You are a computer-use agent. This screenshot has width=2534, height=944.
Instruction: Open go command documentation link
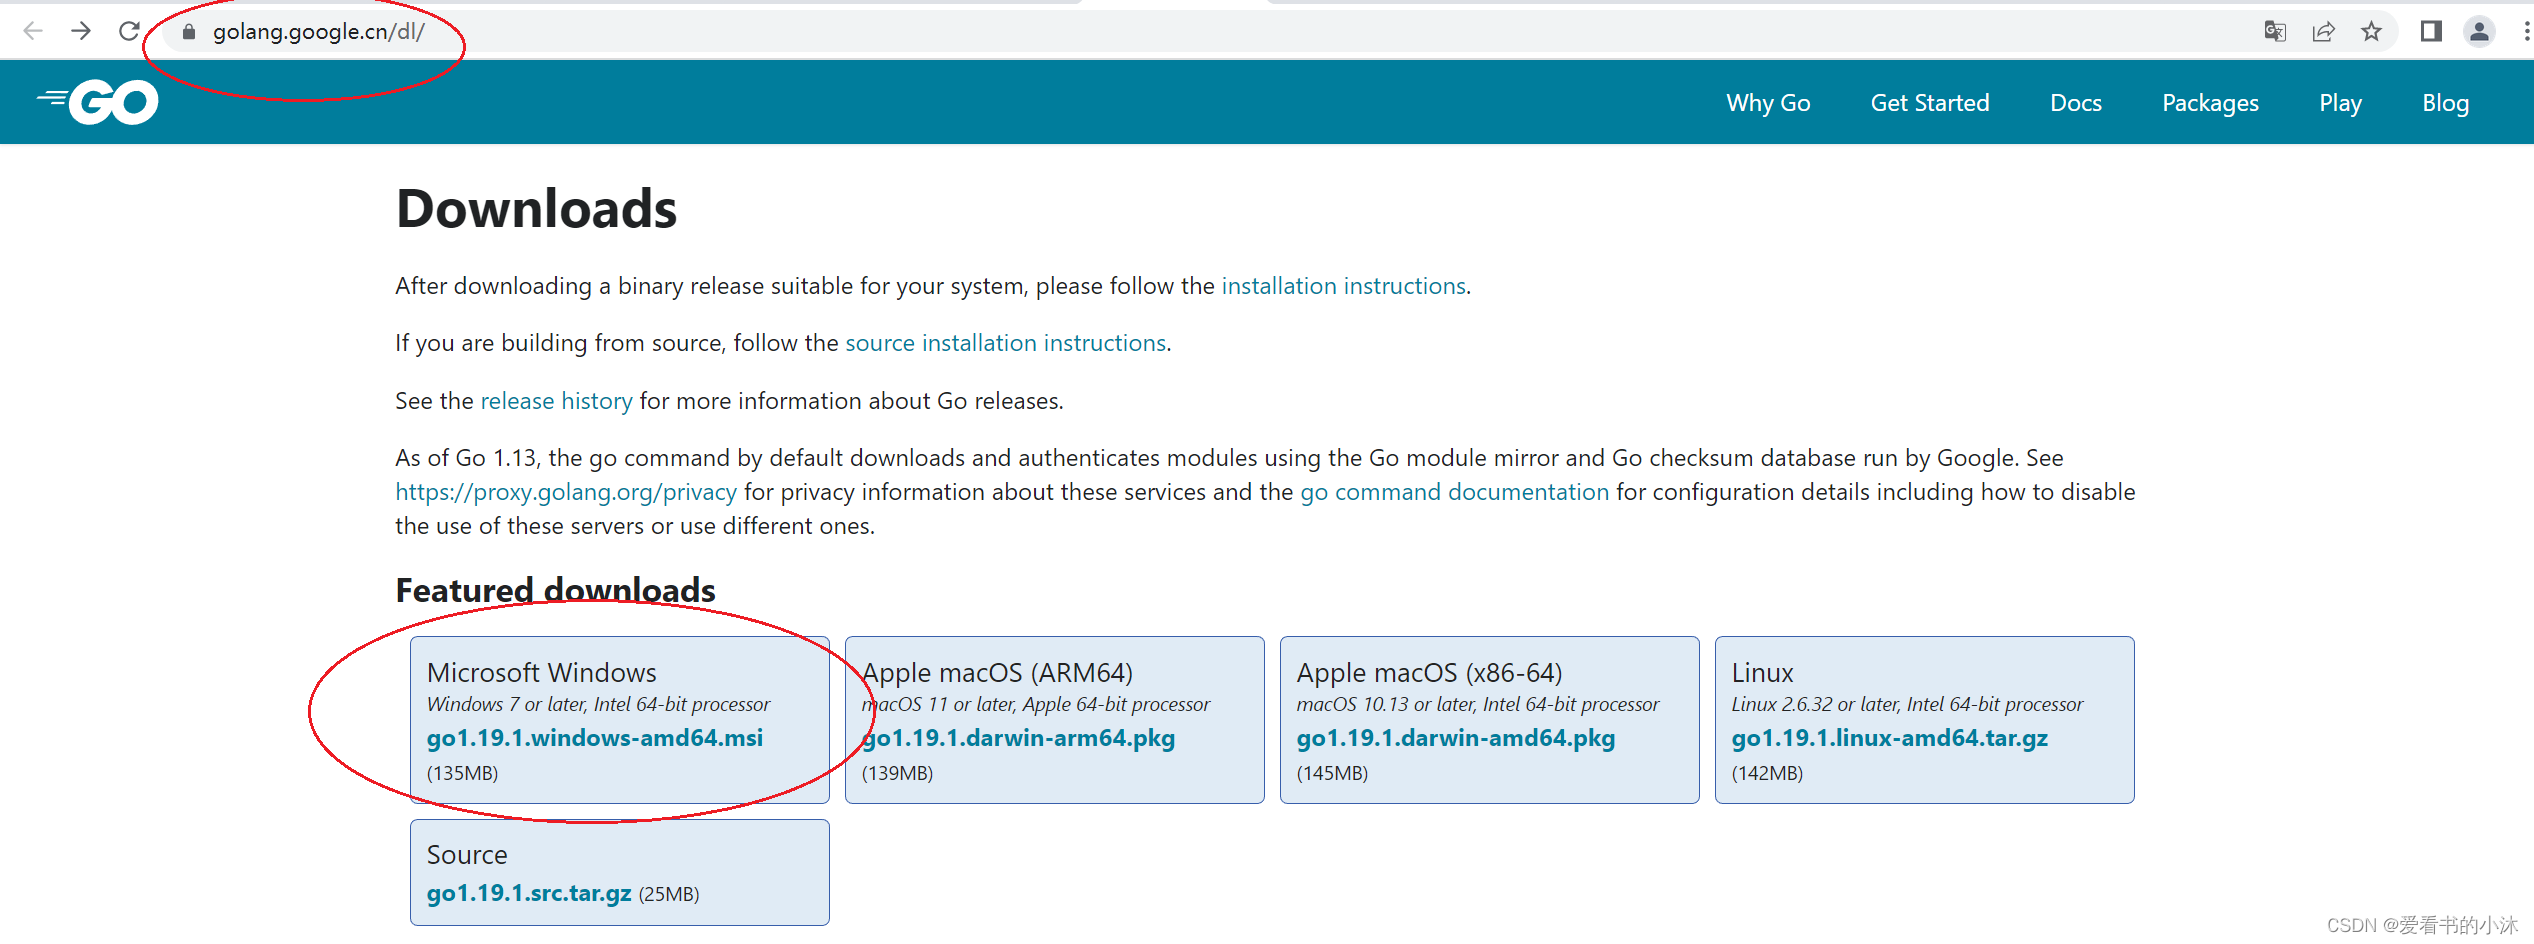1454,492
